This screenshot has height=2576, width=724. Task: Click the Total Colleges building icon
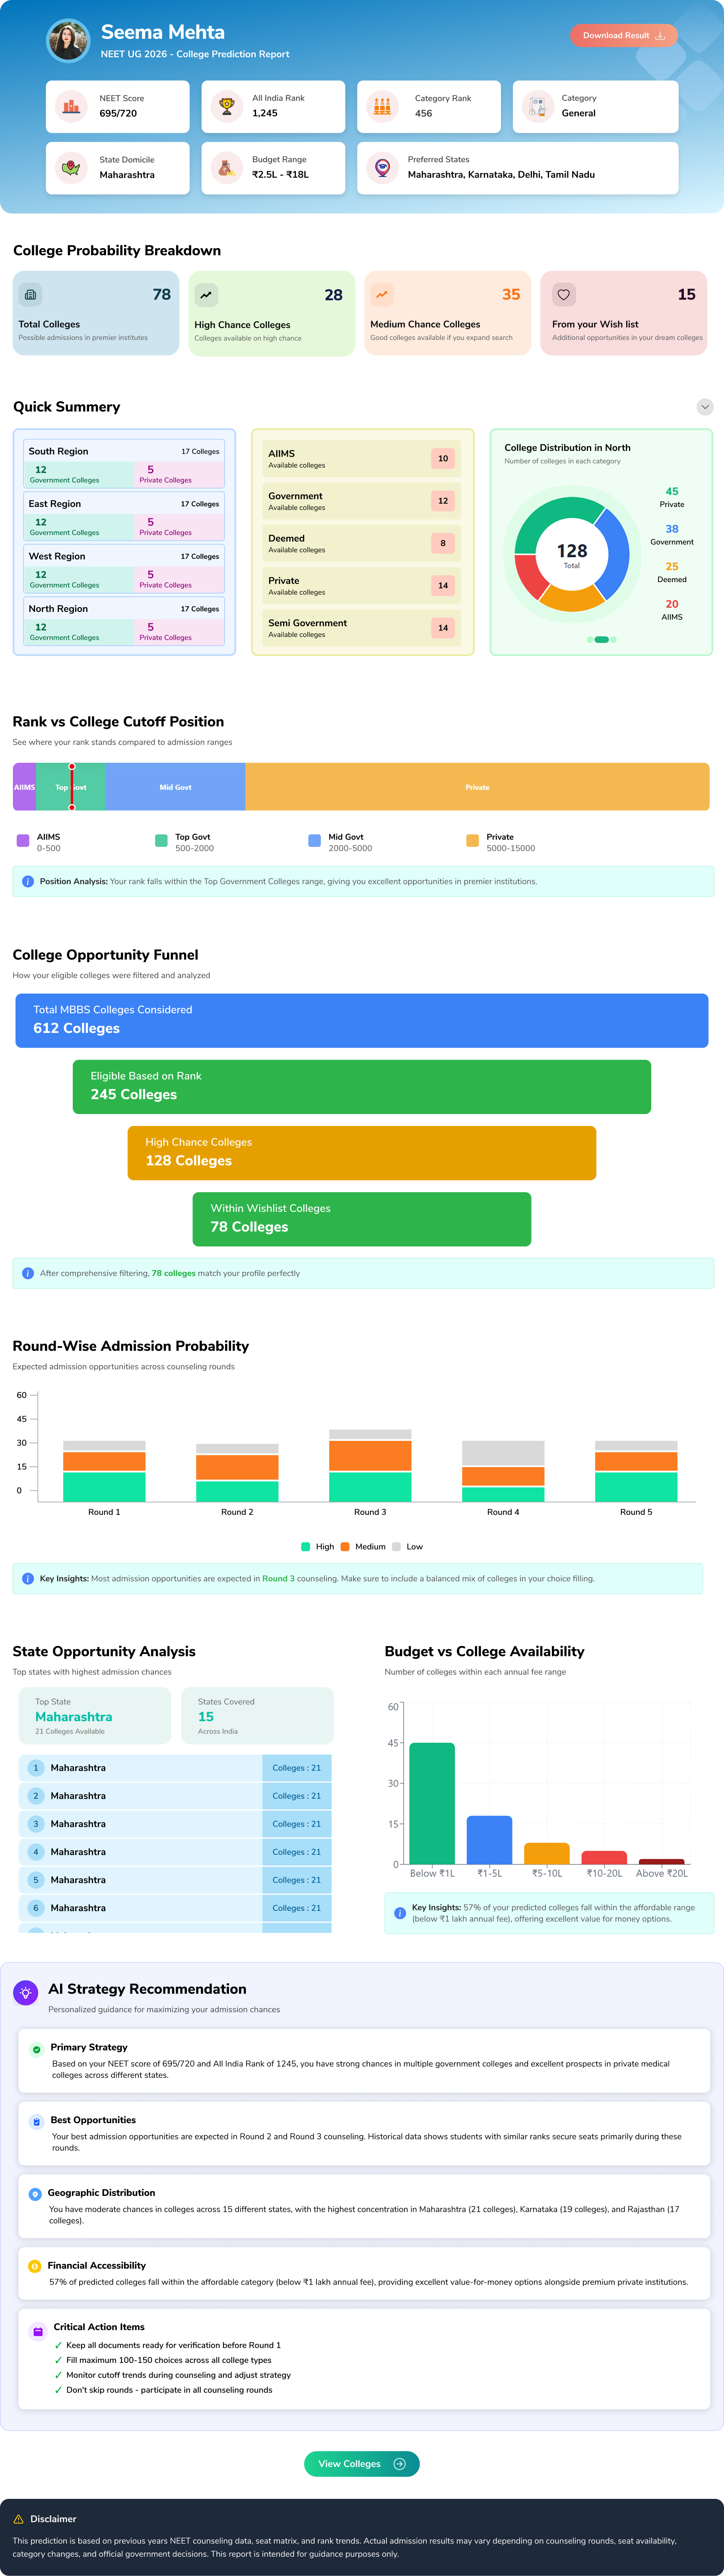[x=31, y=295]
